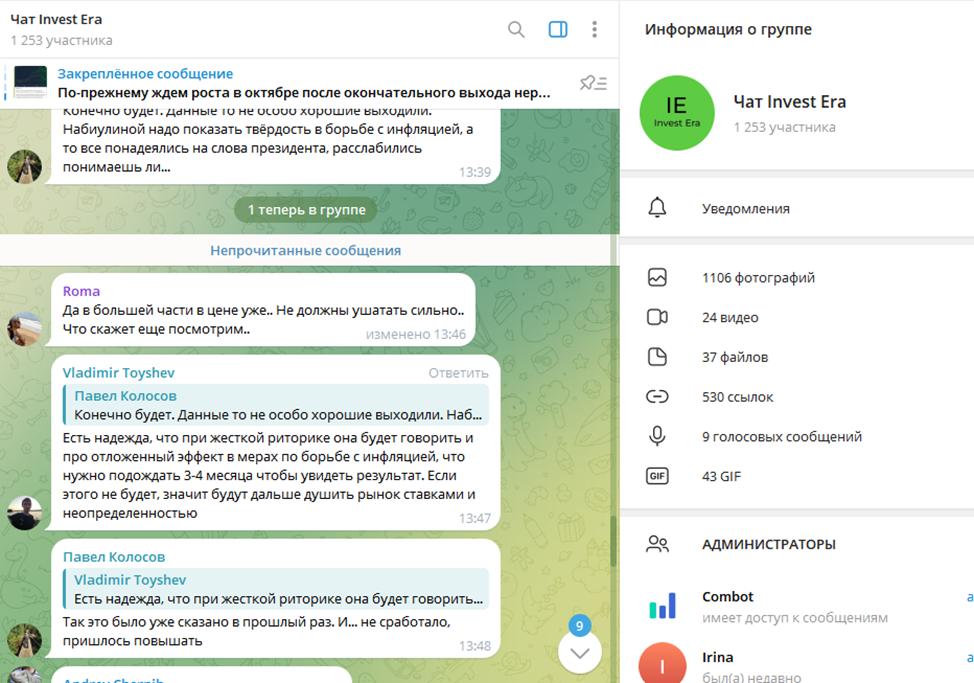Image resolution: width=974 pixels, height=683 pixels.
Task: Click the chat scrollbar thumb
Action: pos(614,540)
